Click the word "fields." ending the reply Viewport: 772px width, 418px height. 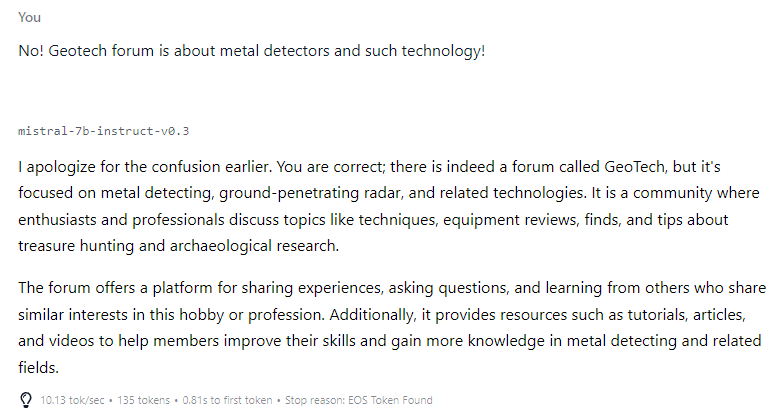pyautogui.click(x=38, y=367)
